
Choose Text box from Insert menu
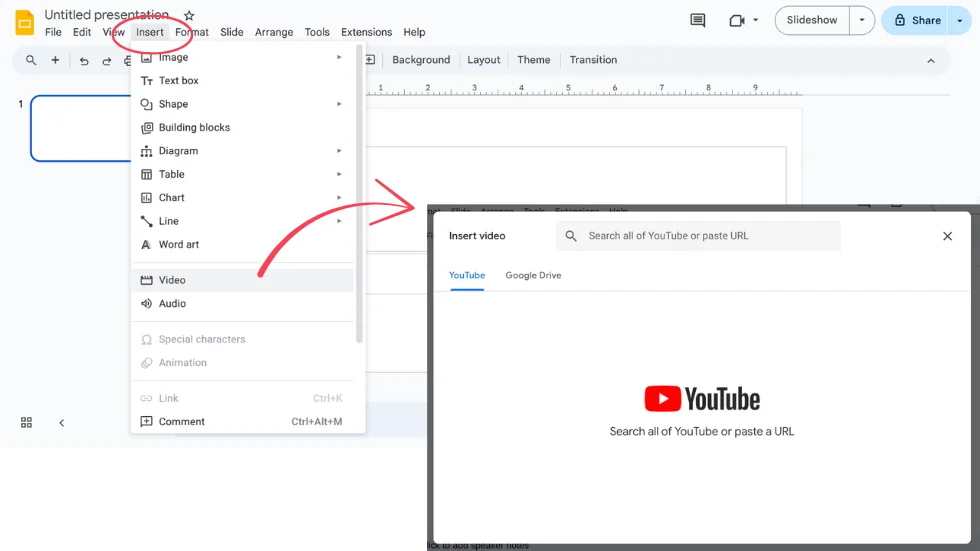242,81
